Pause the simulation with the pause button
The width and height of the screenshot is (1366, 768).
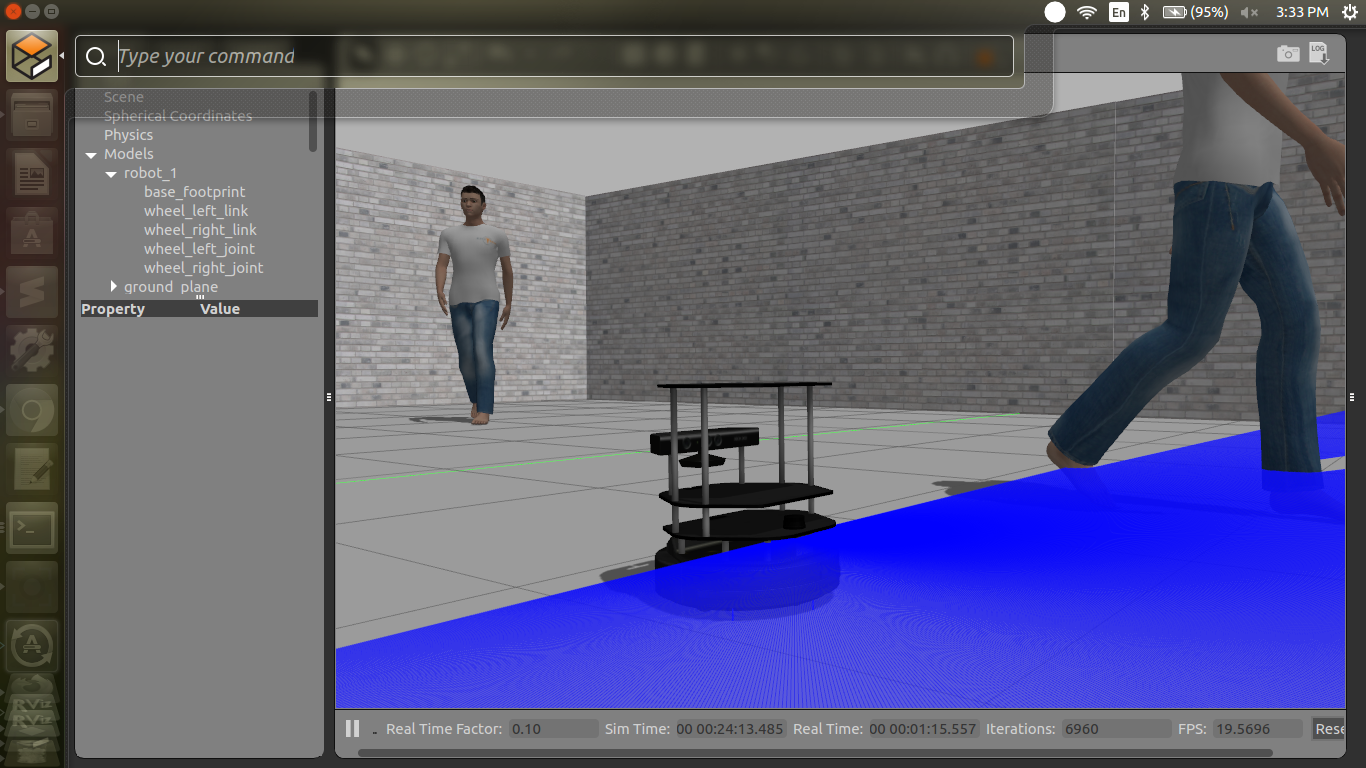(352, 729)
